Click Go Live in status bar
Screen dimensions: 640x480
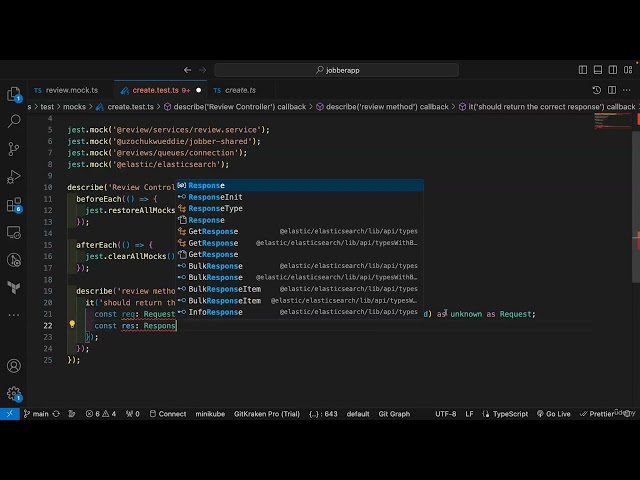click(x=553, y=414)
